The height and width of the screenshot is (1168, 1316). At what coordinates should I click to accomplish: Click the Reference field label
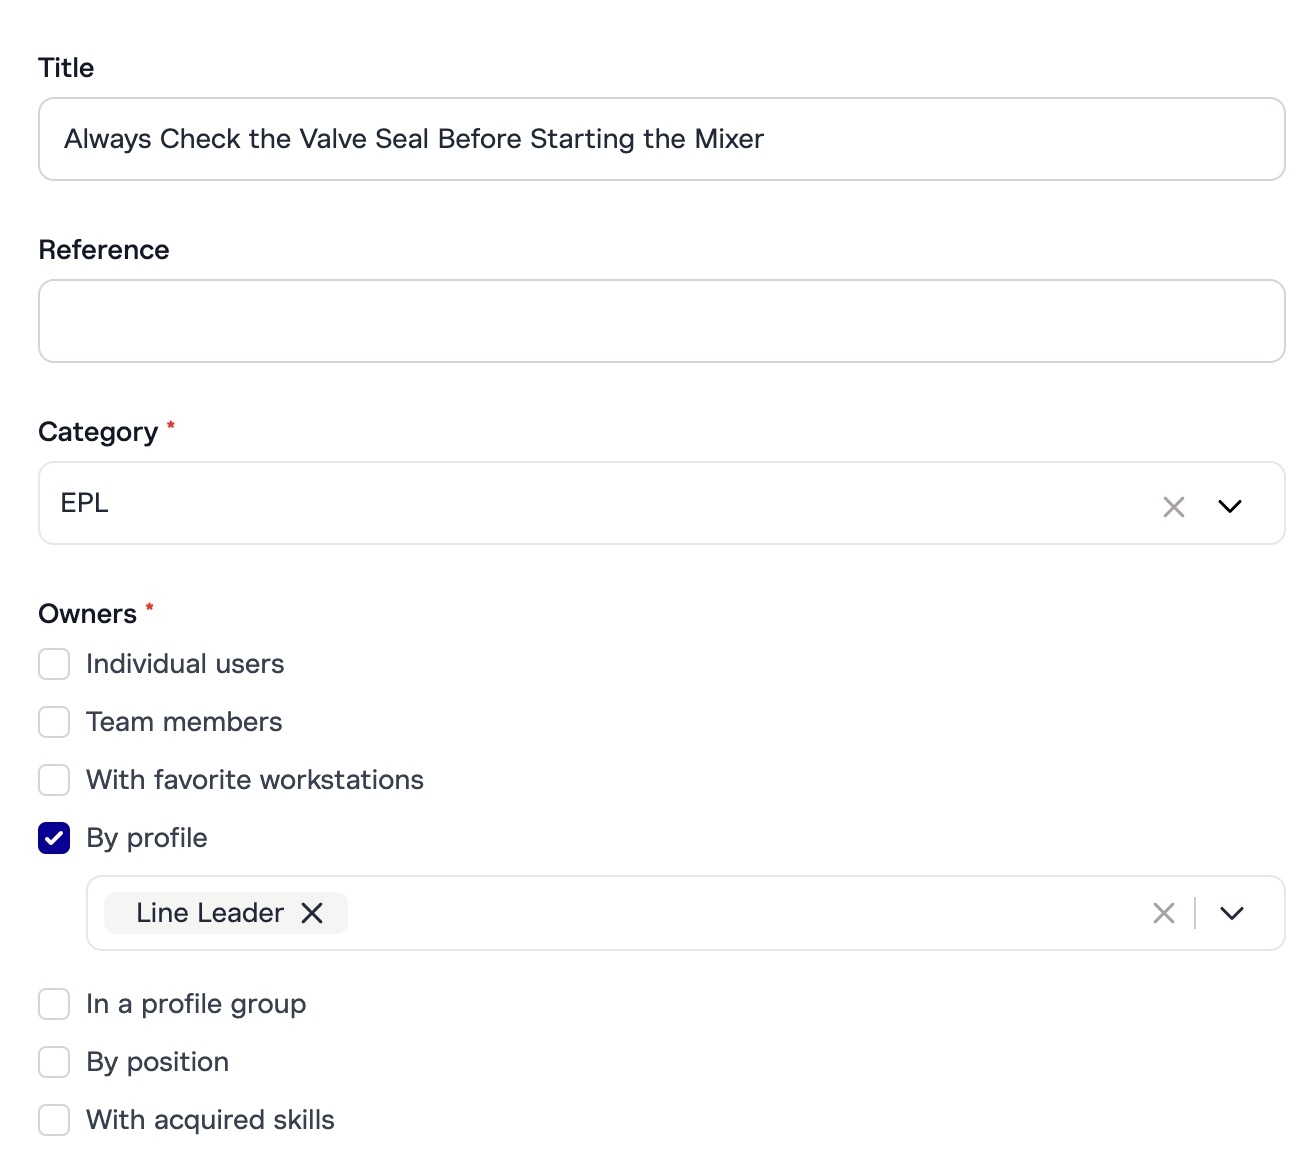coord(104,250)
